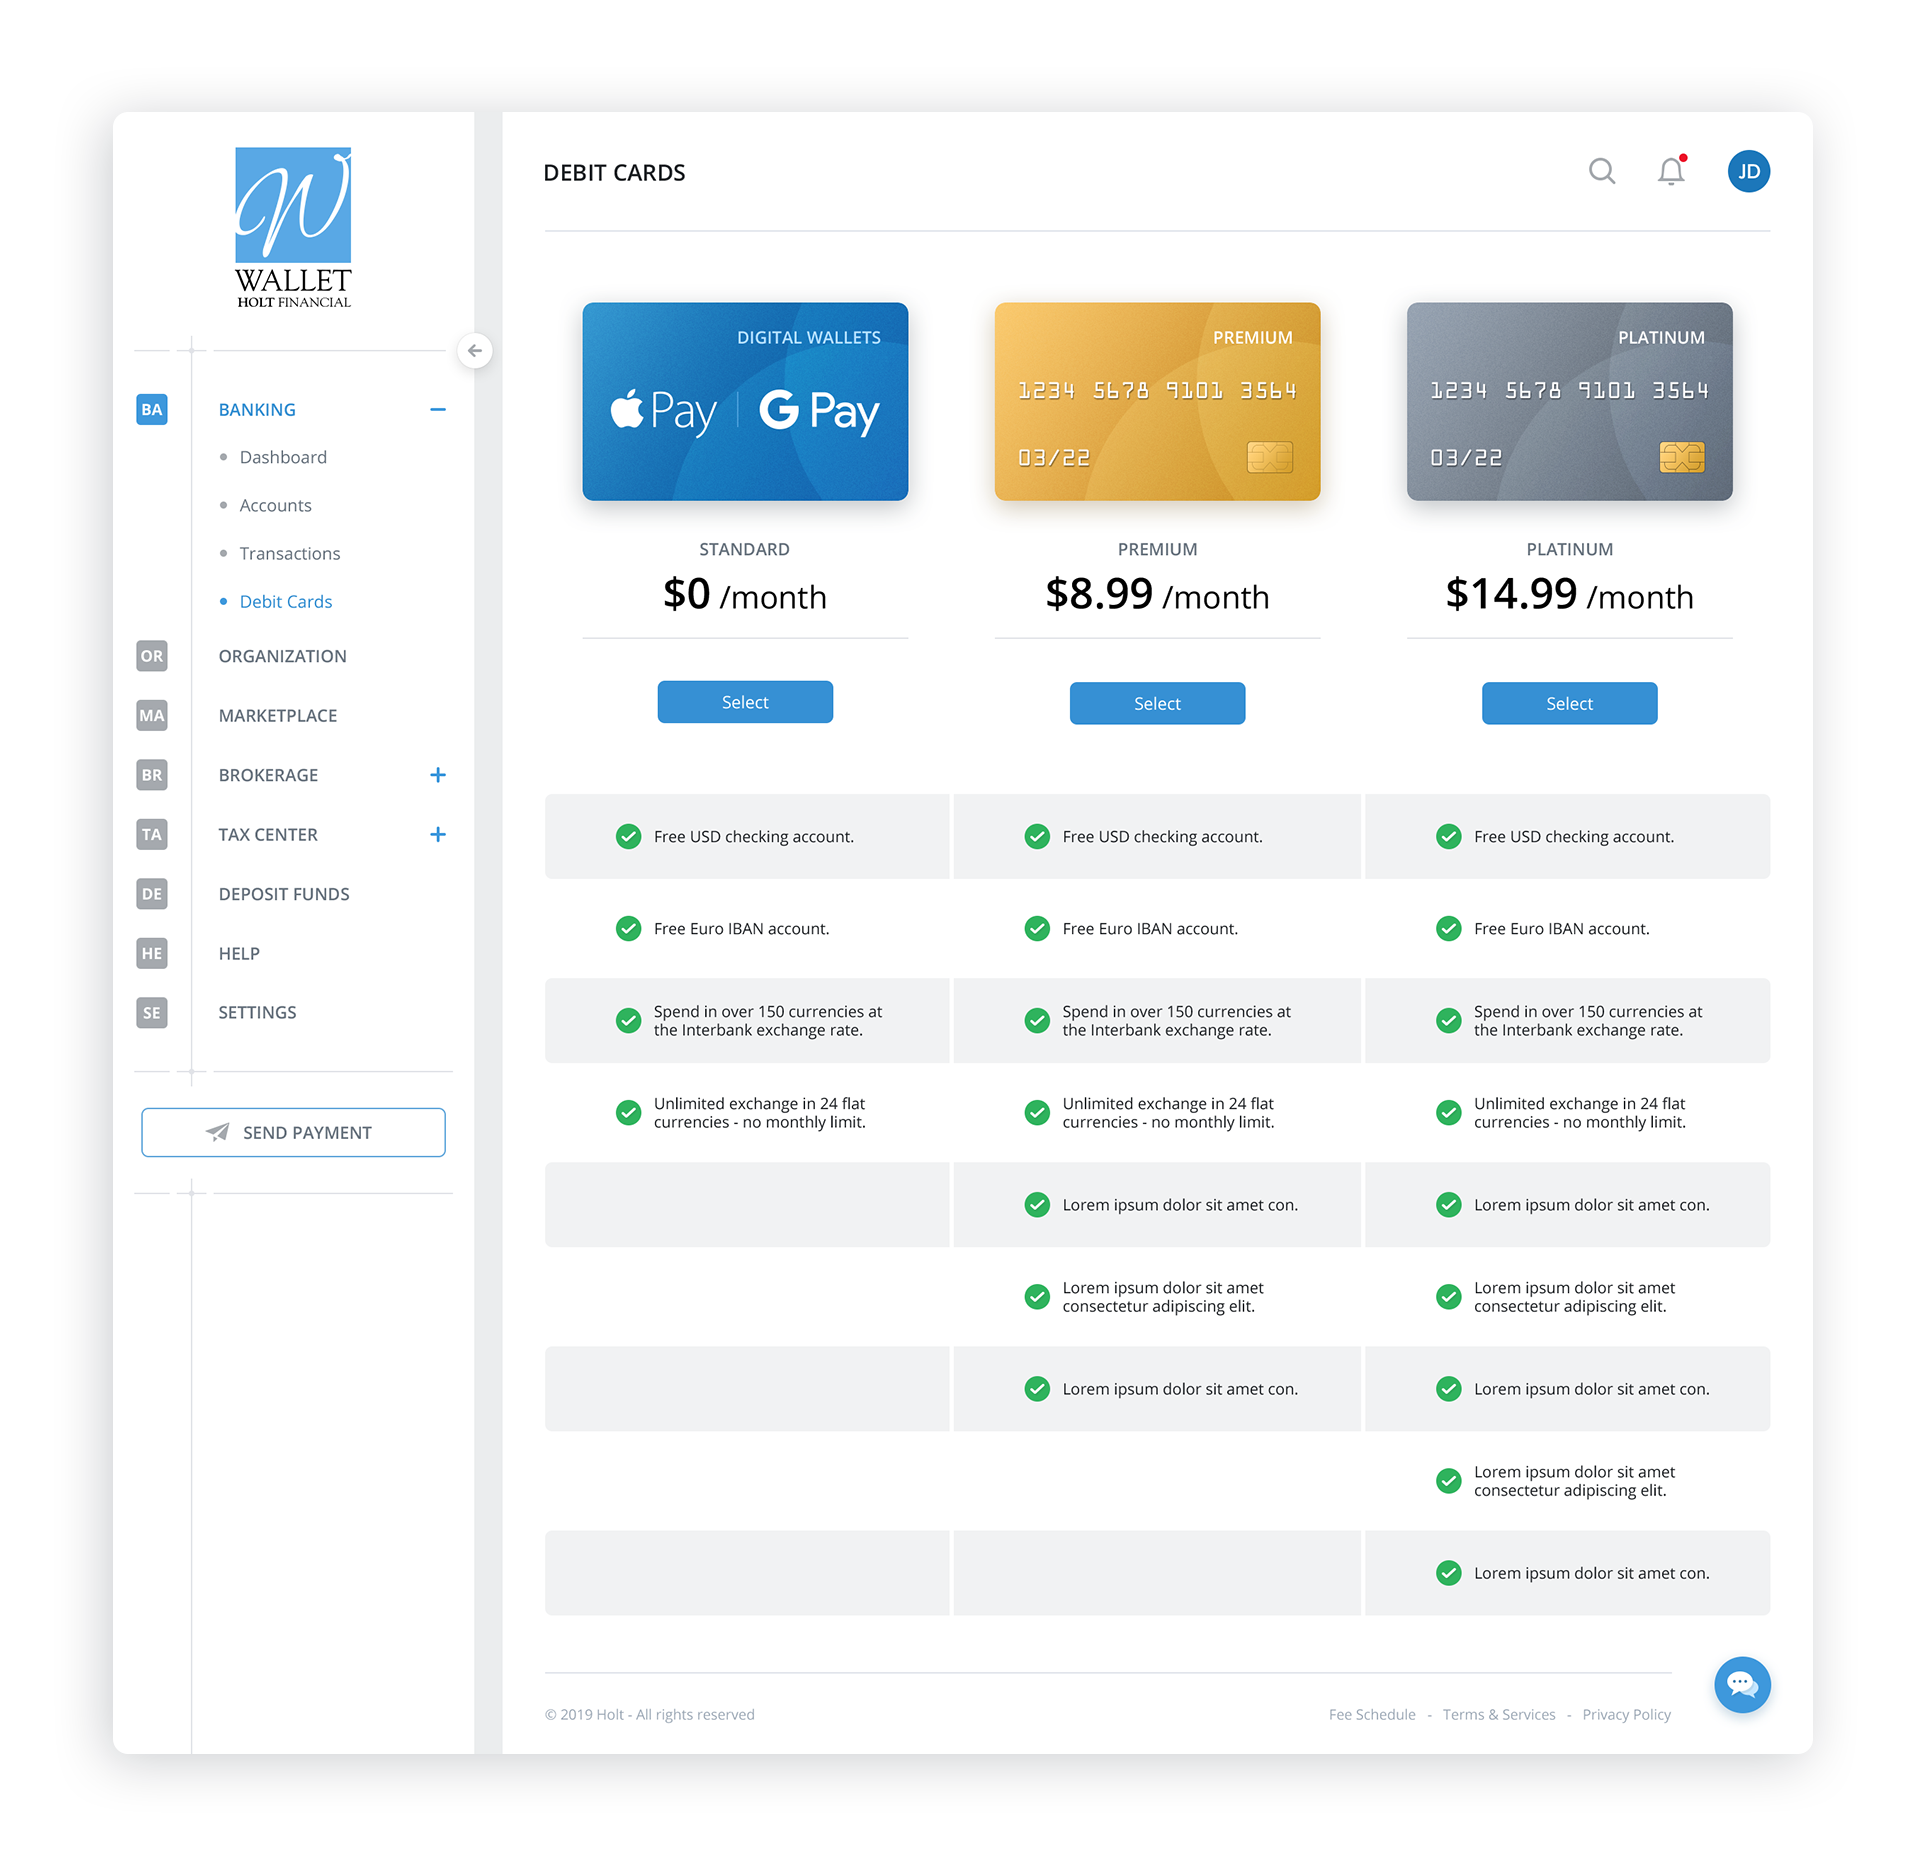The height and width of the screenshot is (1862, 1920).
Task: Open the Transactions submenu item
Action: 290,553
